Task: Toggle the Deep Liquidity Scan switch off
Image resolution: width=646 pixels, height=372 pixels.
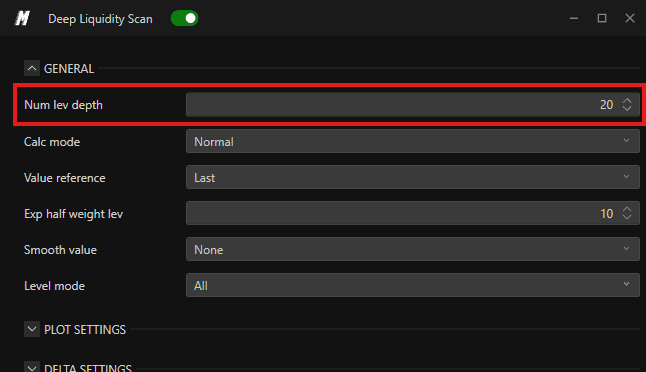Action: (185, 19)
